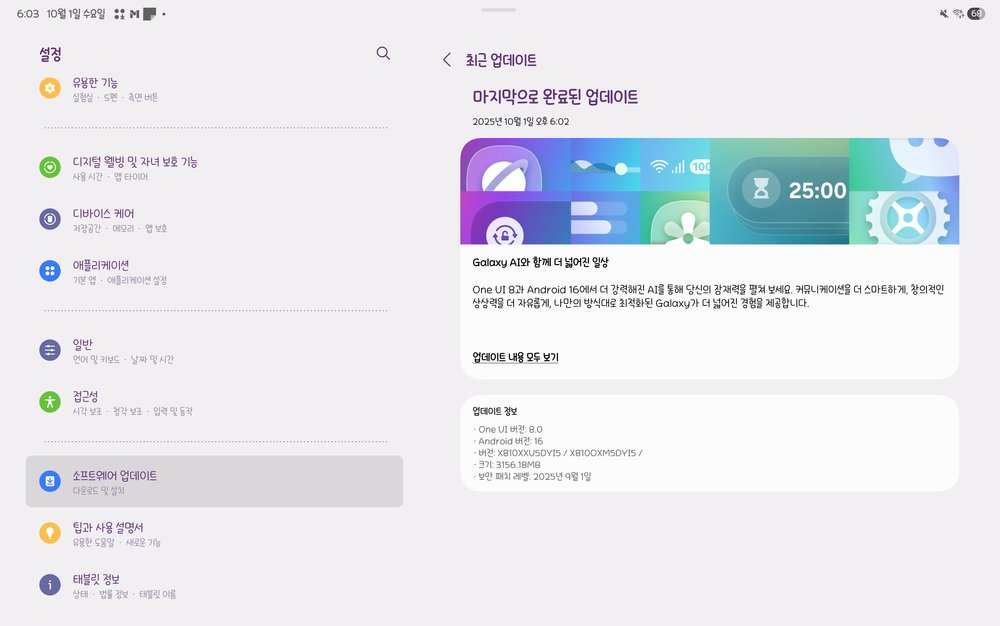The image size is (1000, 626).
Task: Tap the 2025년 10월 1일 오후 6:02 timestamp
Action: (520, 121)
